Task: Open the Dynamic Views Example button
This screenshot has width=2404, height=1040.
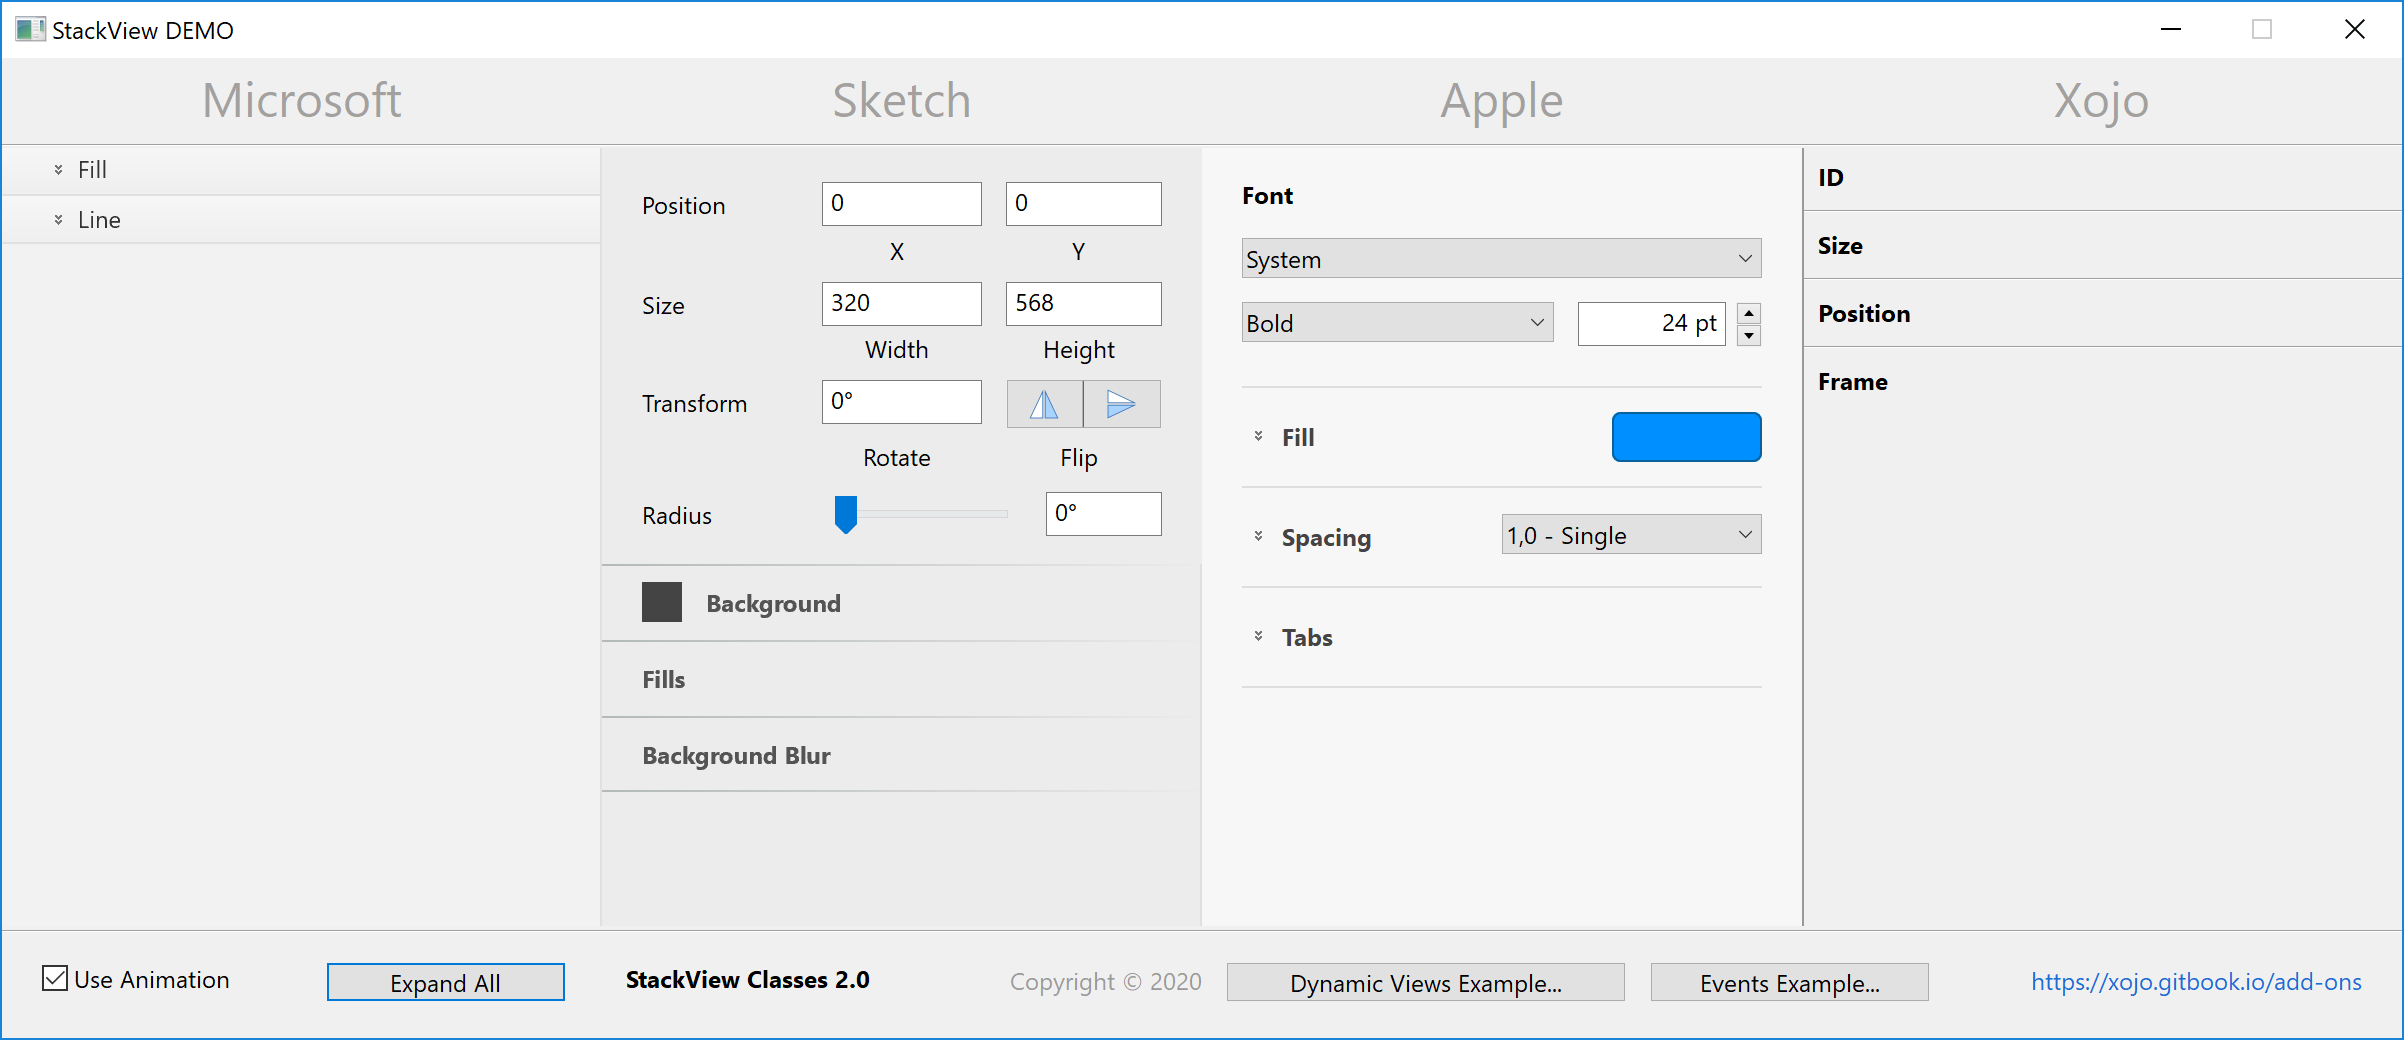Action: point(1425,982)
